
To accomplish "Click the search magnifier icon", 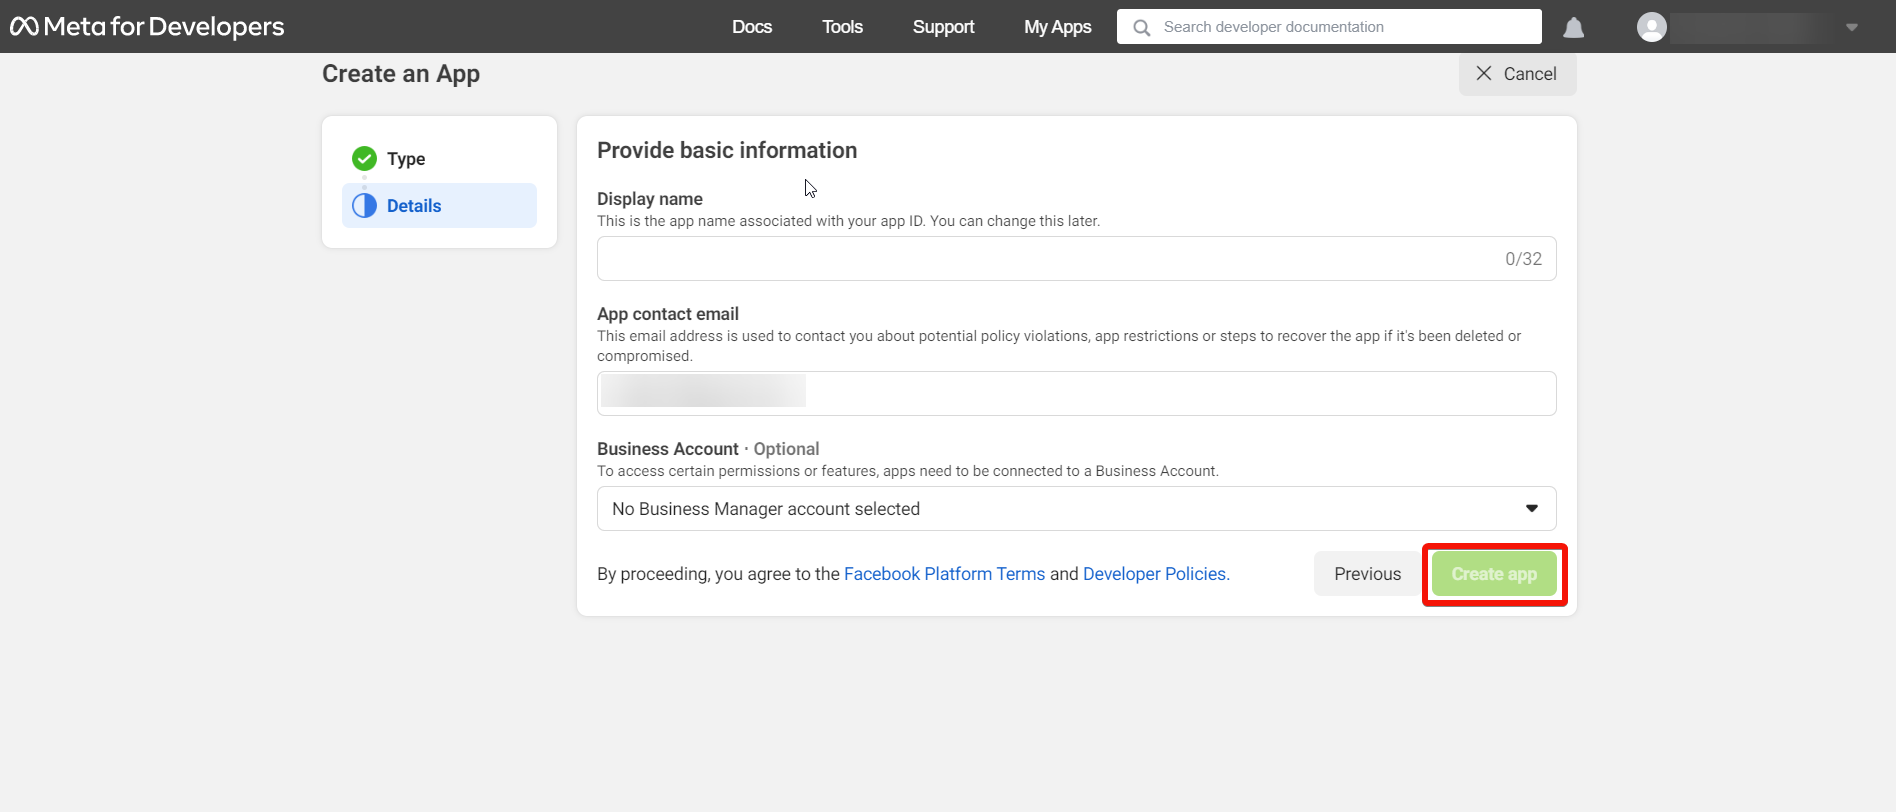I will pos(1141,28).
